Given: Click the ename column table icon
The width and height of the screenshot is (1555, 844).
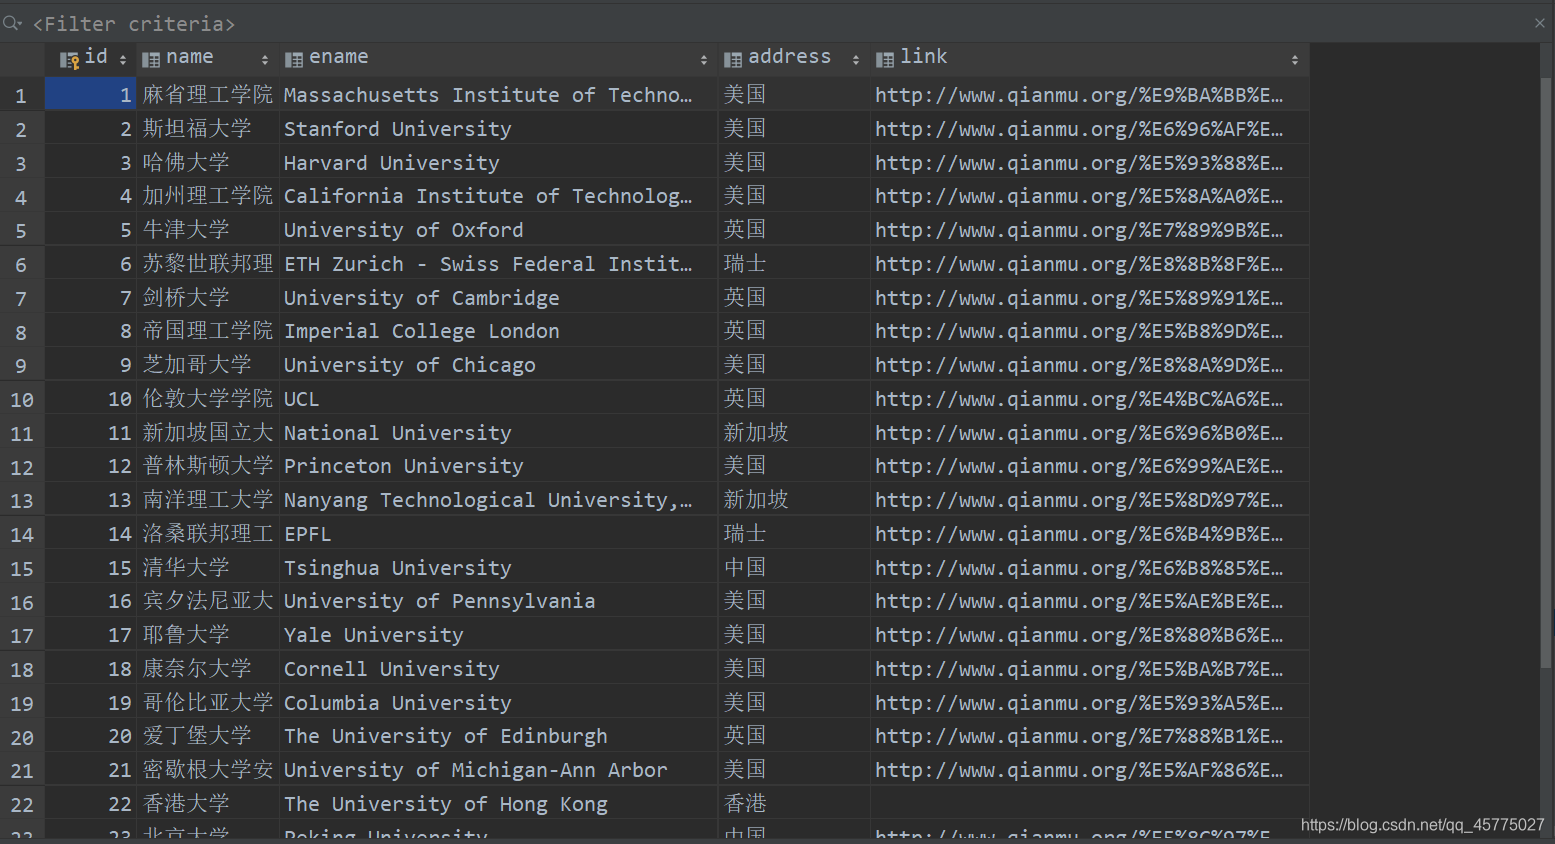Looking at the screenshot, I should [294, 60].
